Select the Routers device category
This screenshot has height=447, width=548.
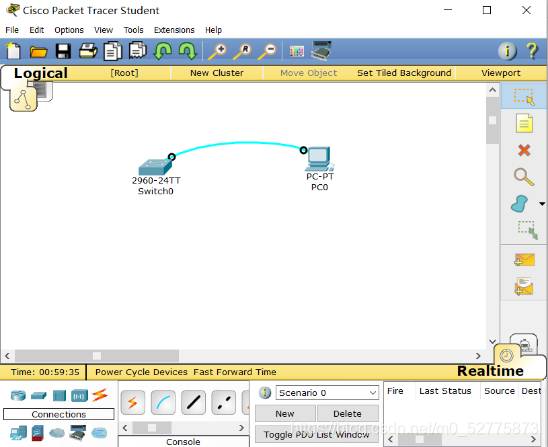coord(18,396)
